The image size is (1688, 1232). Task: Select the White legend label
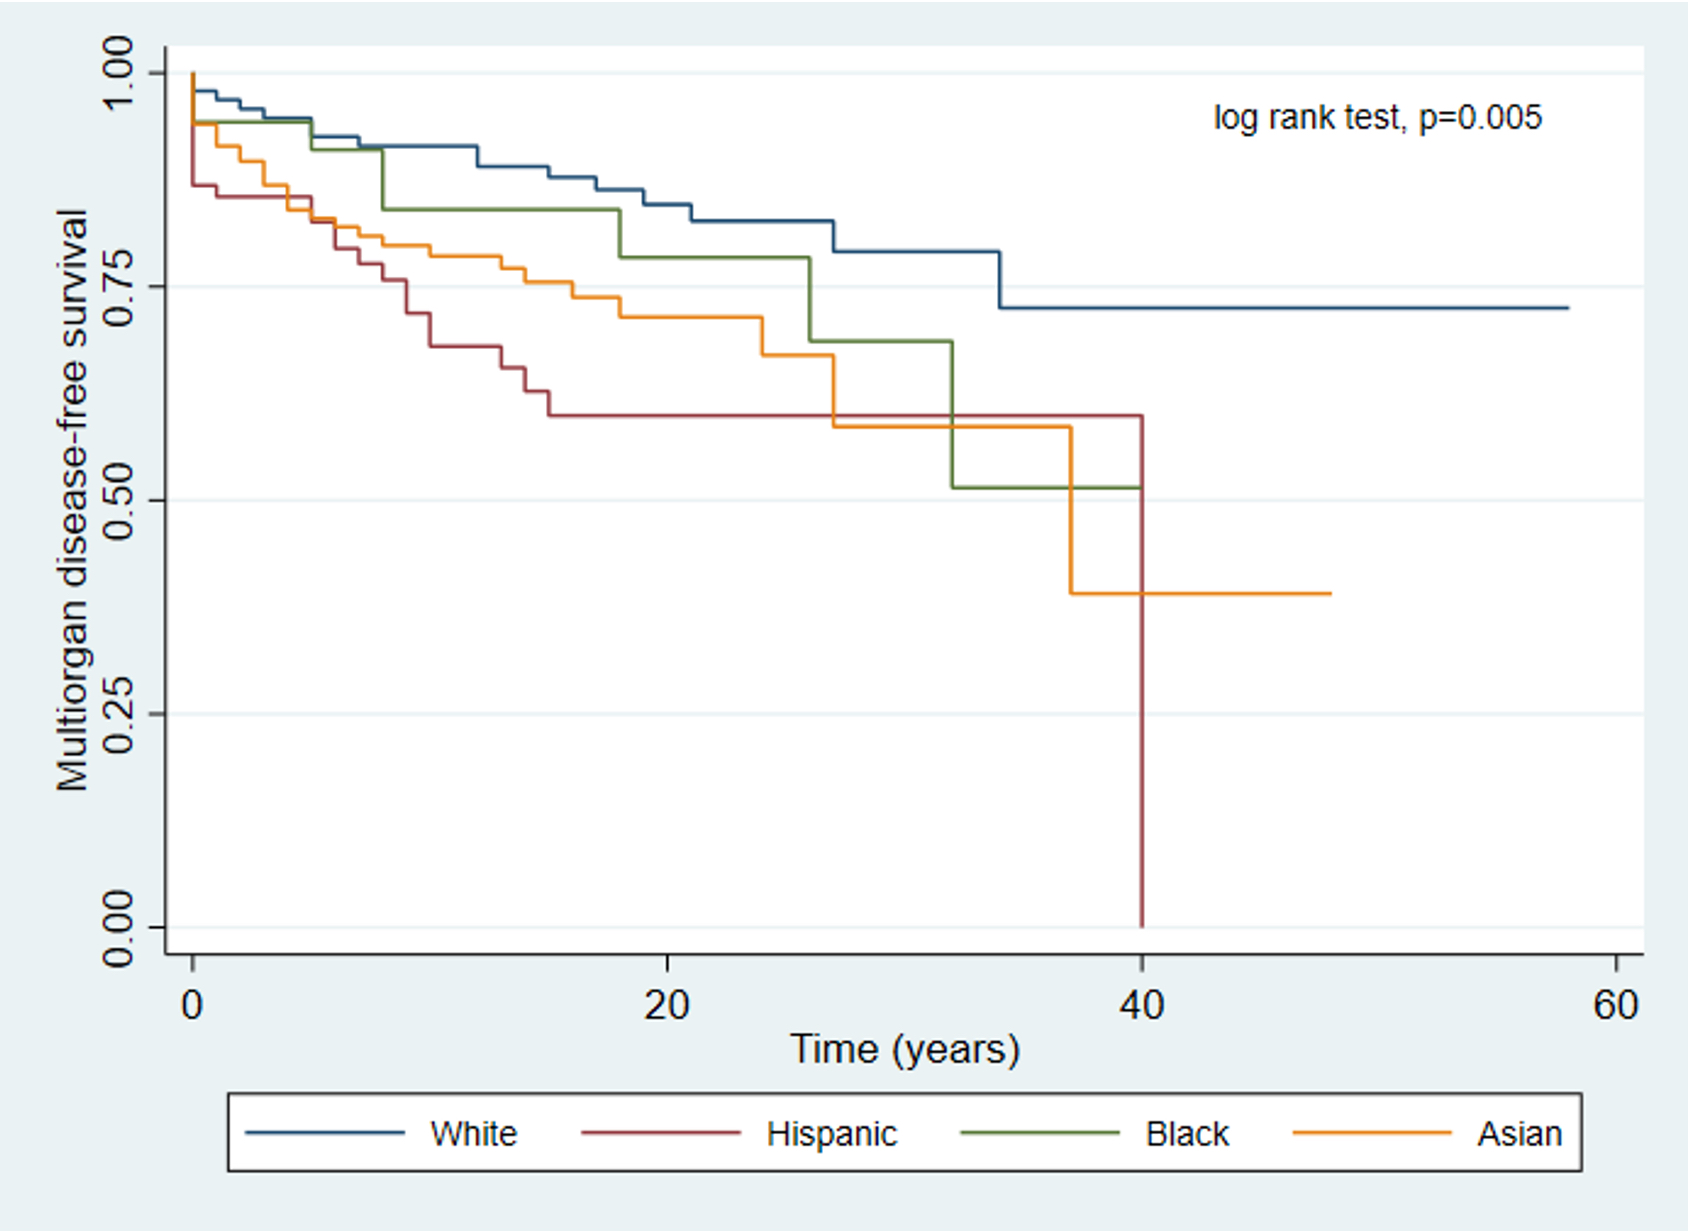pos(474,1134)
